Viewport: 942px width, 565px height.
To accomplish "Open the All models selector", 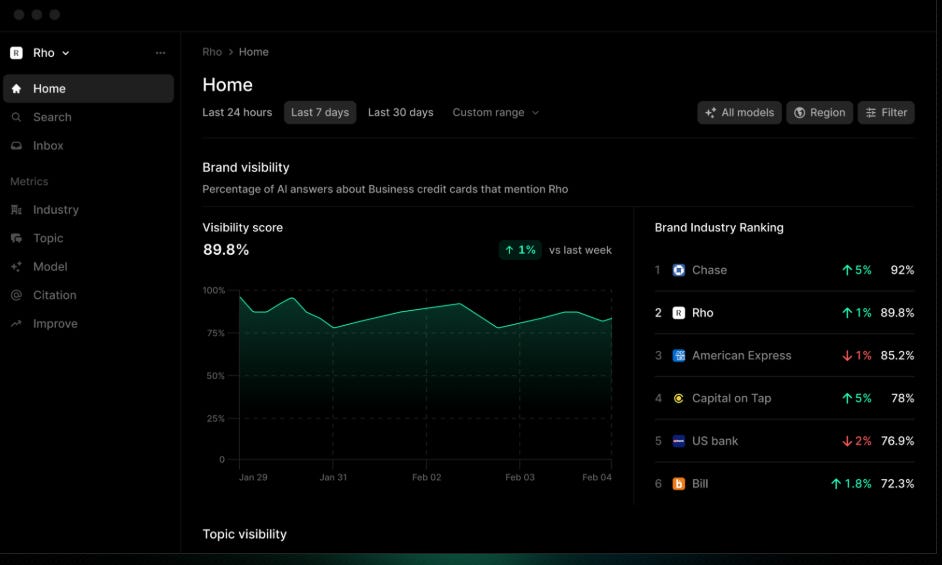I will click(740, 112).
